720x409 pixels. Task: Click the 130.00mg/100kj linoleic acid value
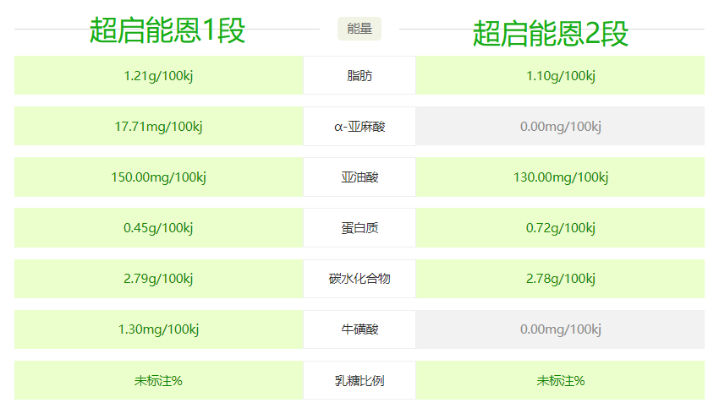pyautogui.click(x=560, y=178)
